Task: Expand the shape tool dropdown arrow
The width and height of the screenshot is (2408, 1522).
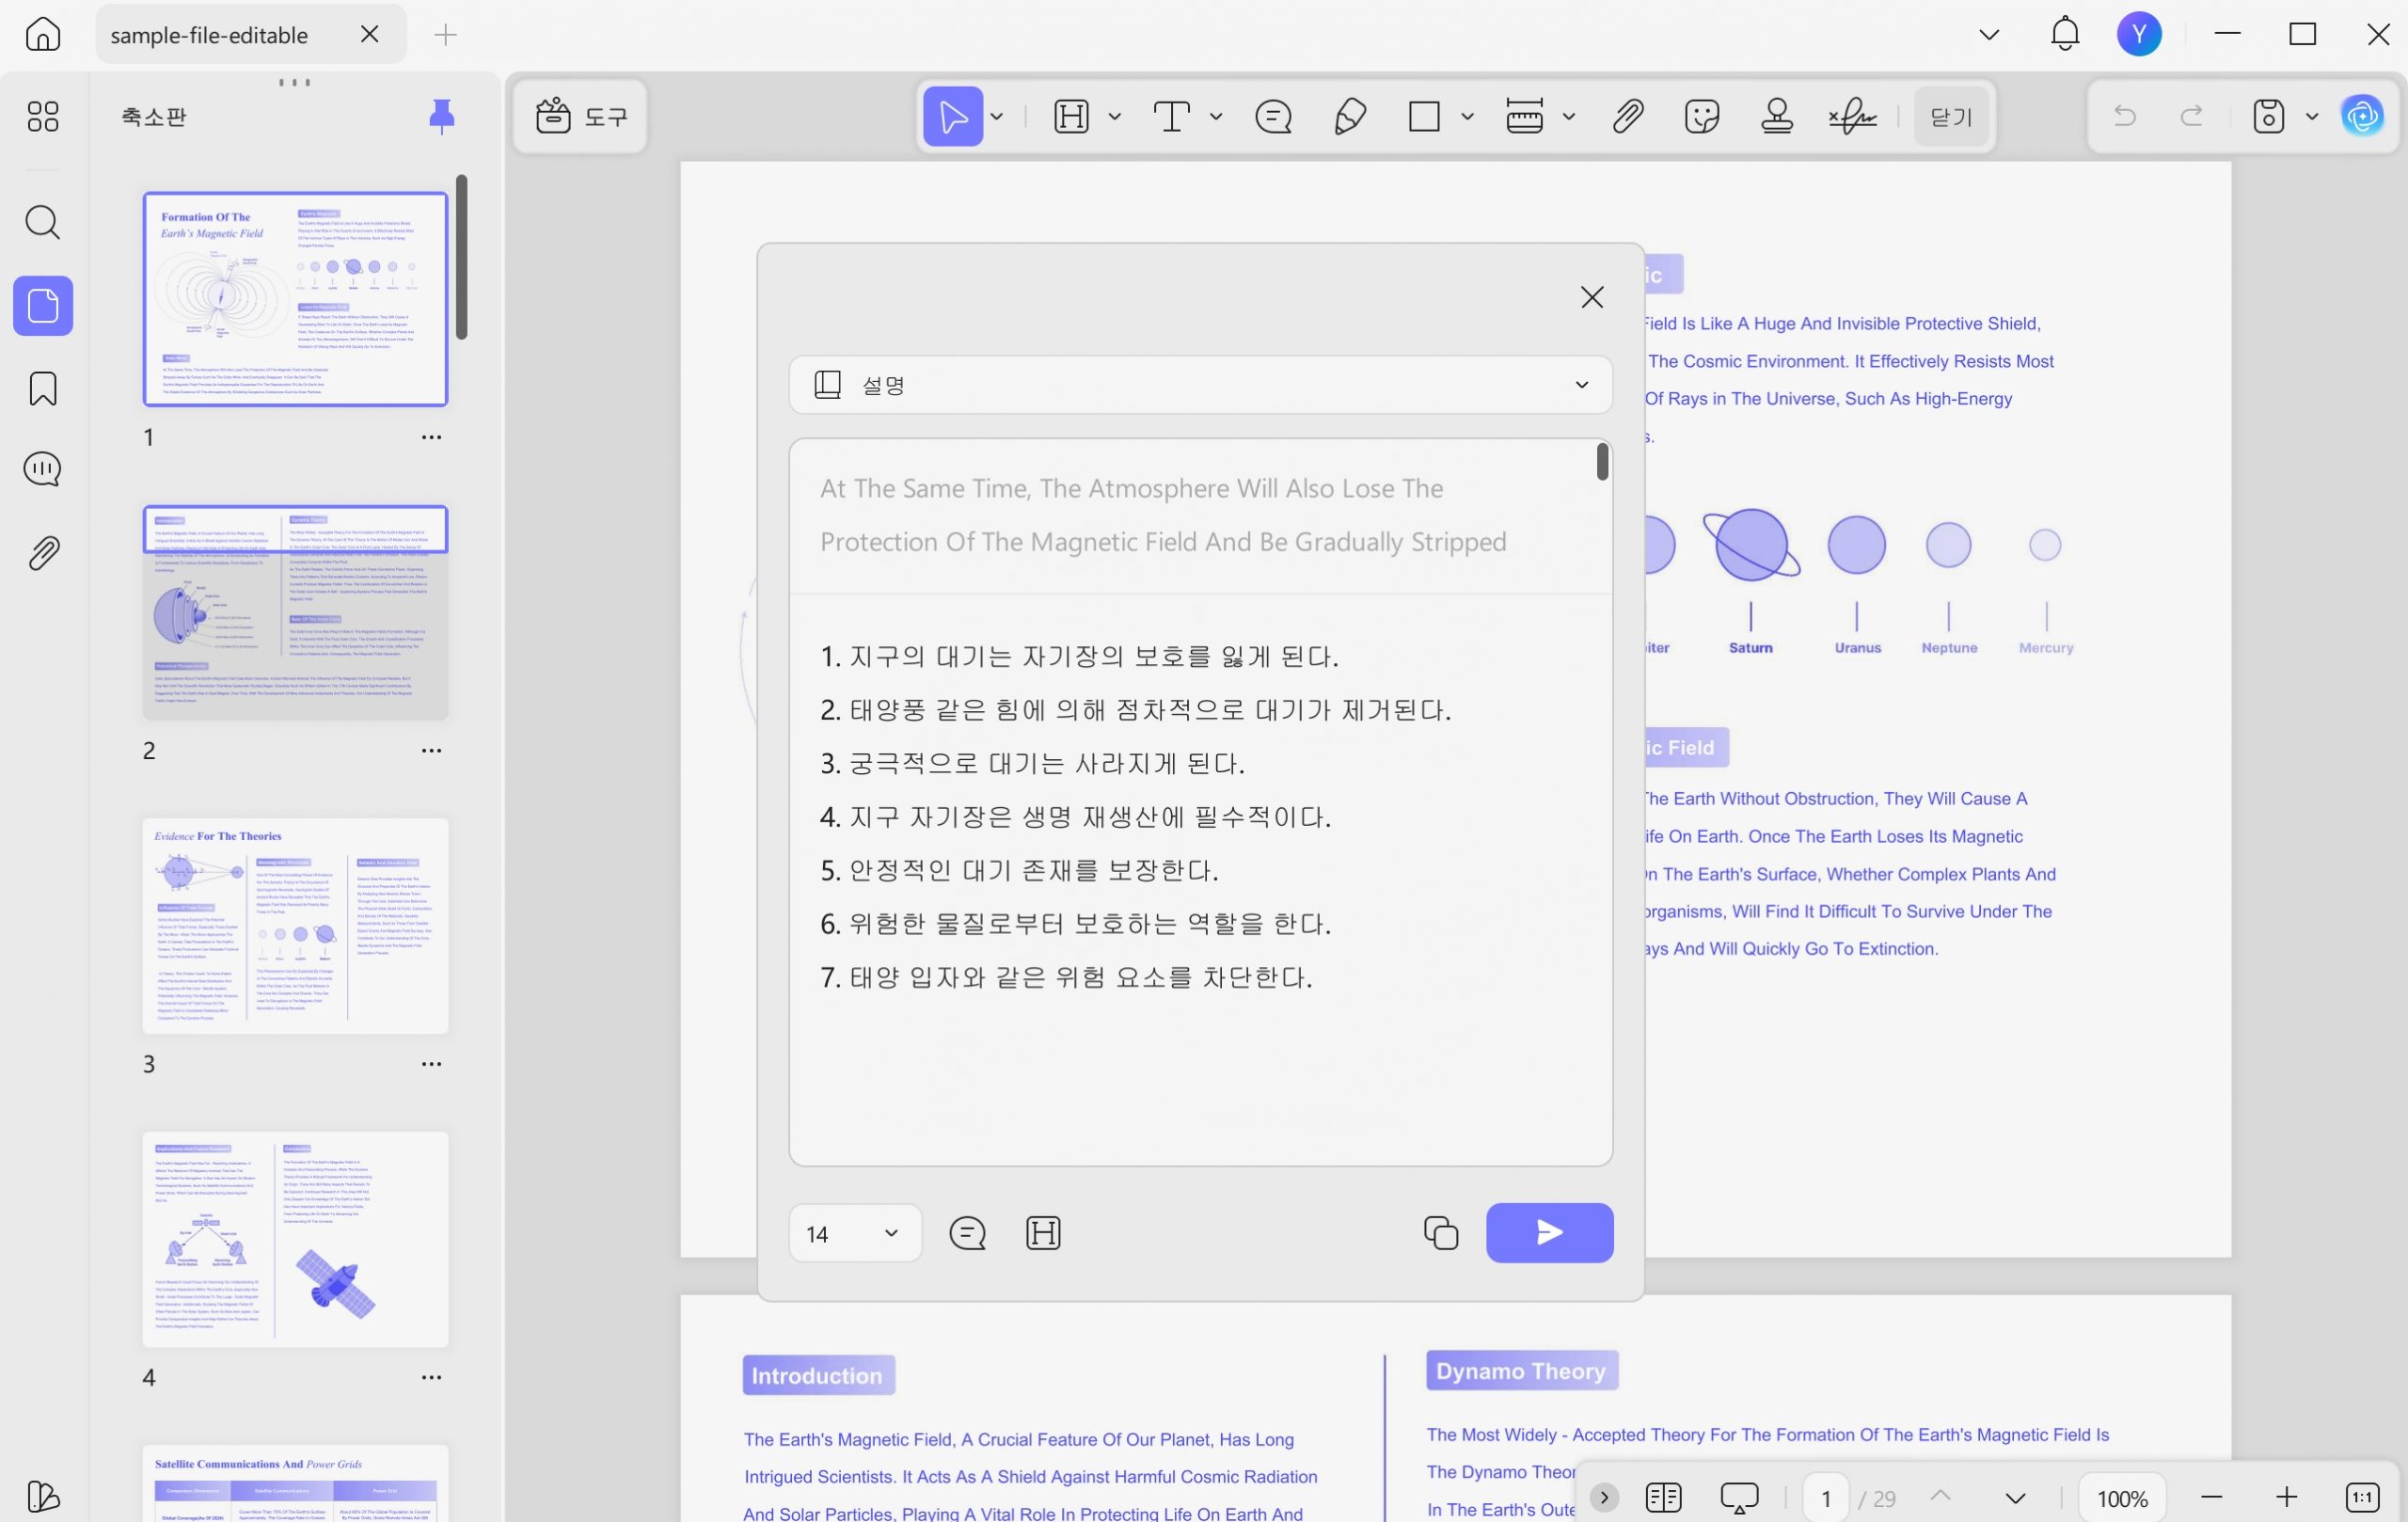Action: (1467, 117)
